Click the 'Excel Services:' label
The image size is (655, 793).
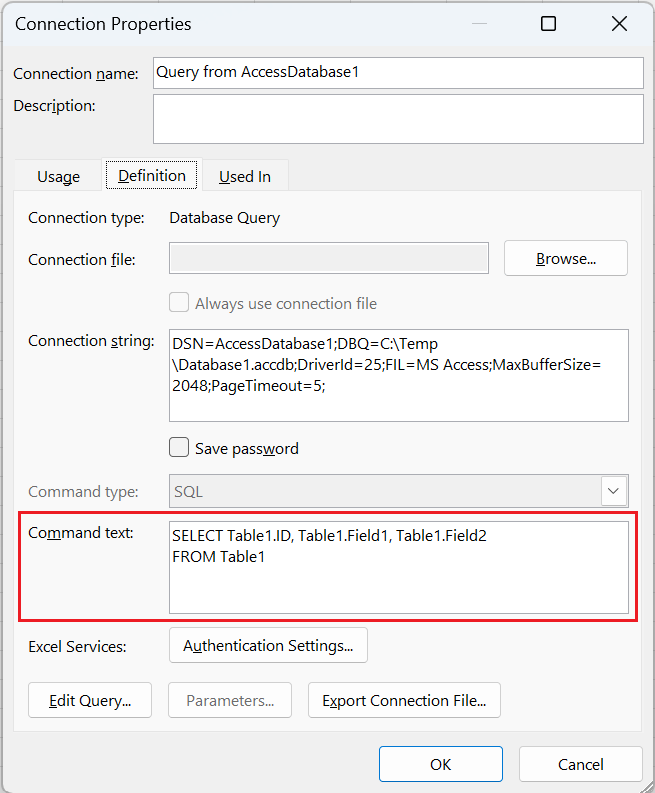(x=77, y=647)
